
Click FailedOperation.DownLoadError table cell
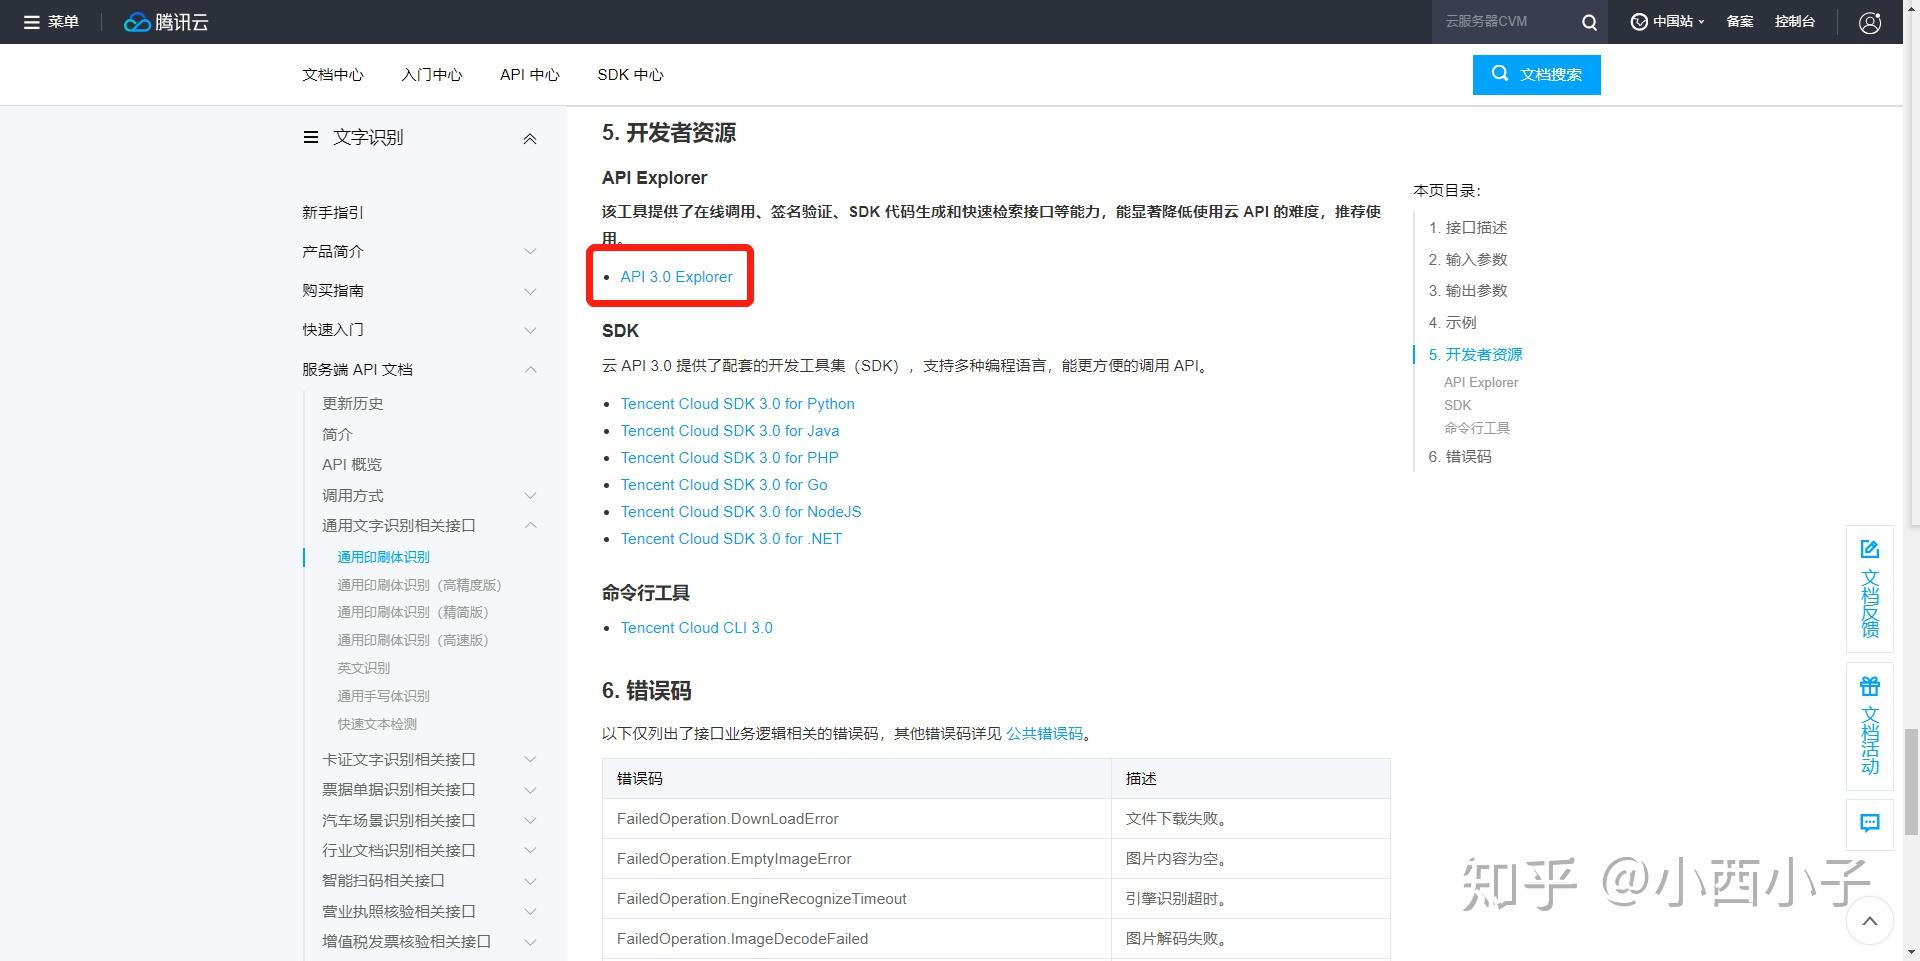tap(856, 819)
